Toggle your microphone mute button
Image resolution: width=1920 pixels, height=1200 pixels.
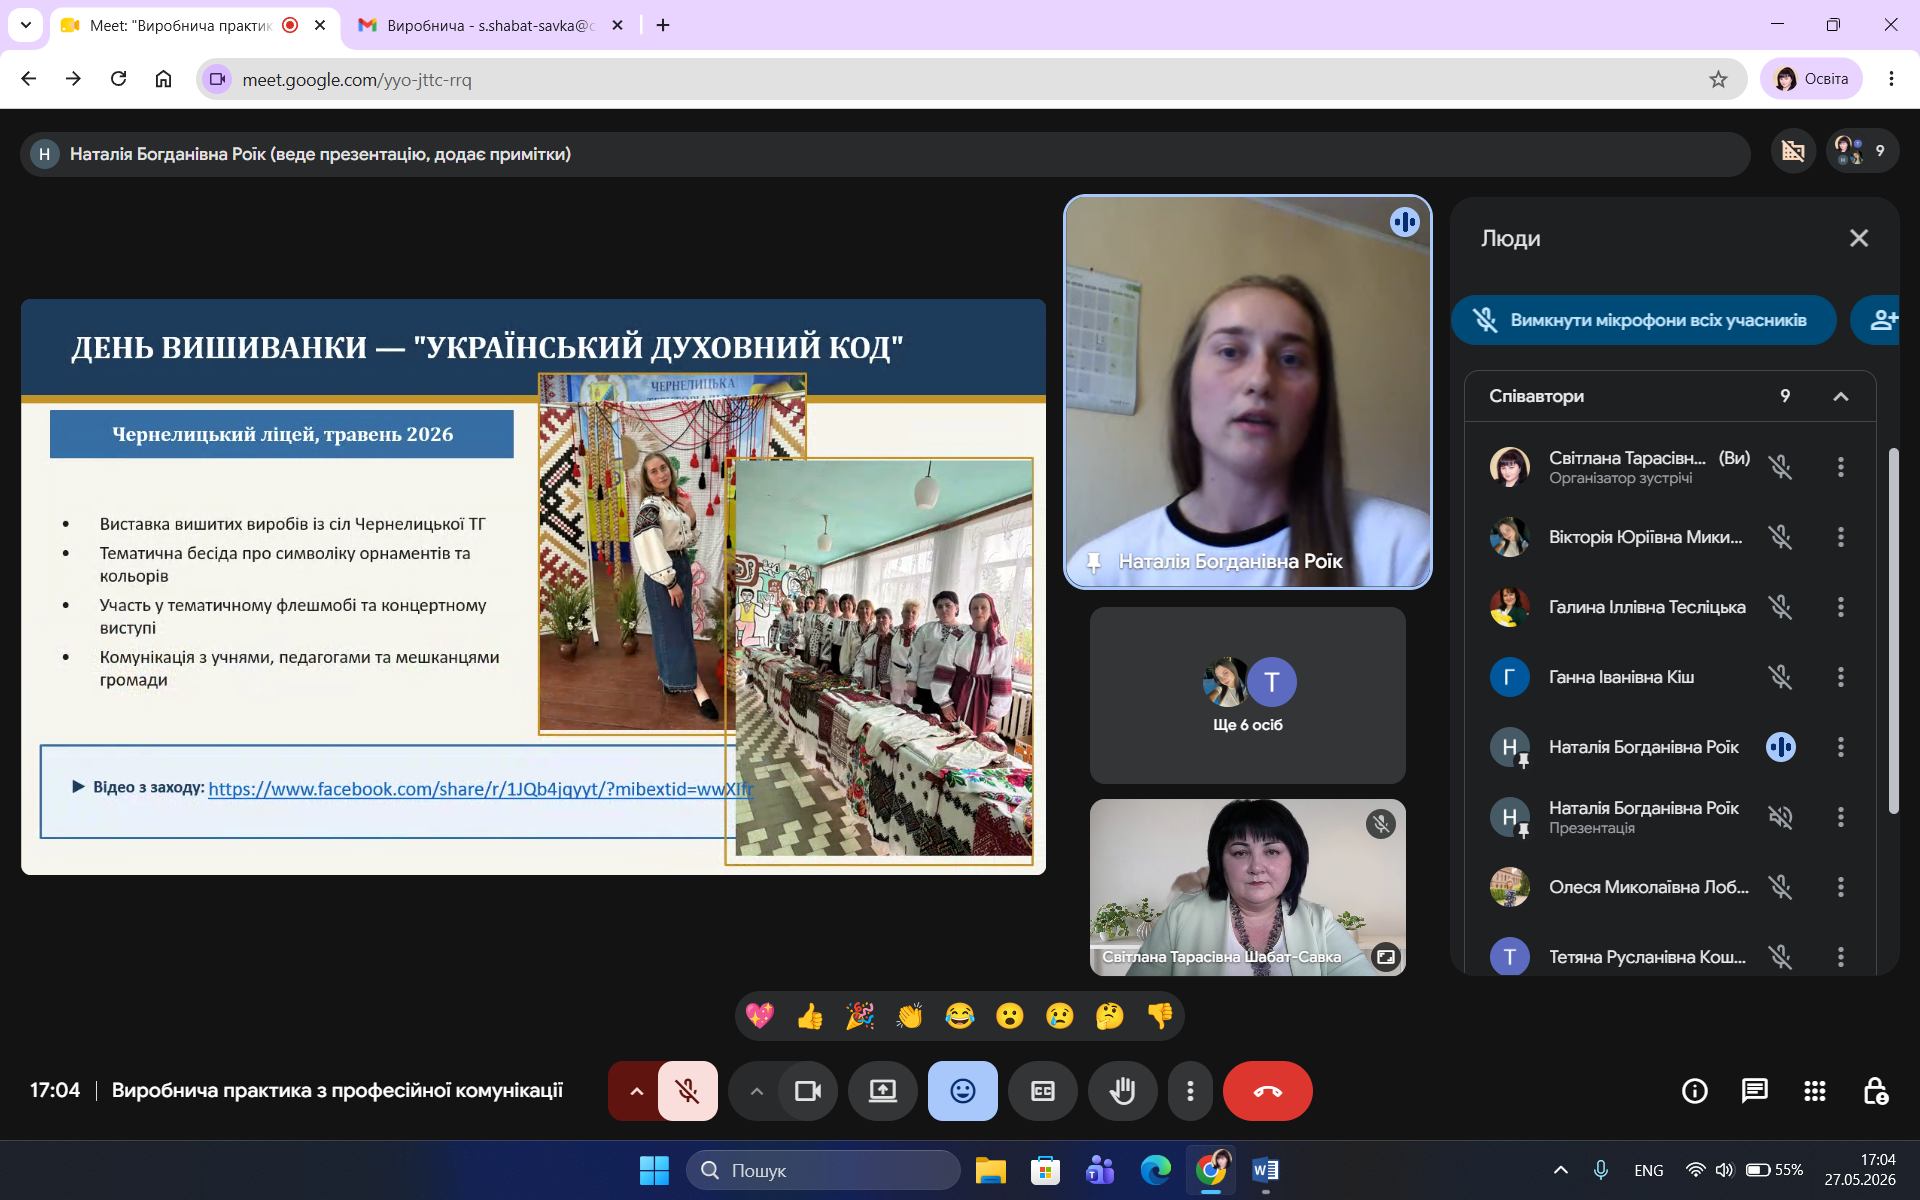point(687,1091)
